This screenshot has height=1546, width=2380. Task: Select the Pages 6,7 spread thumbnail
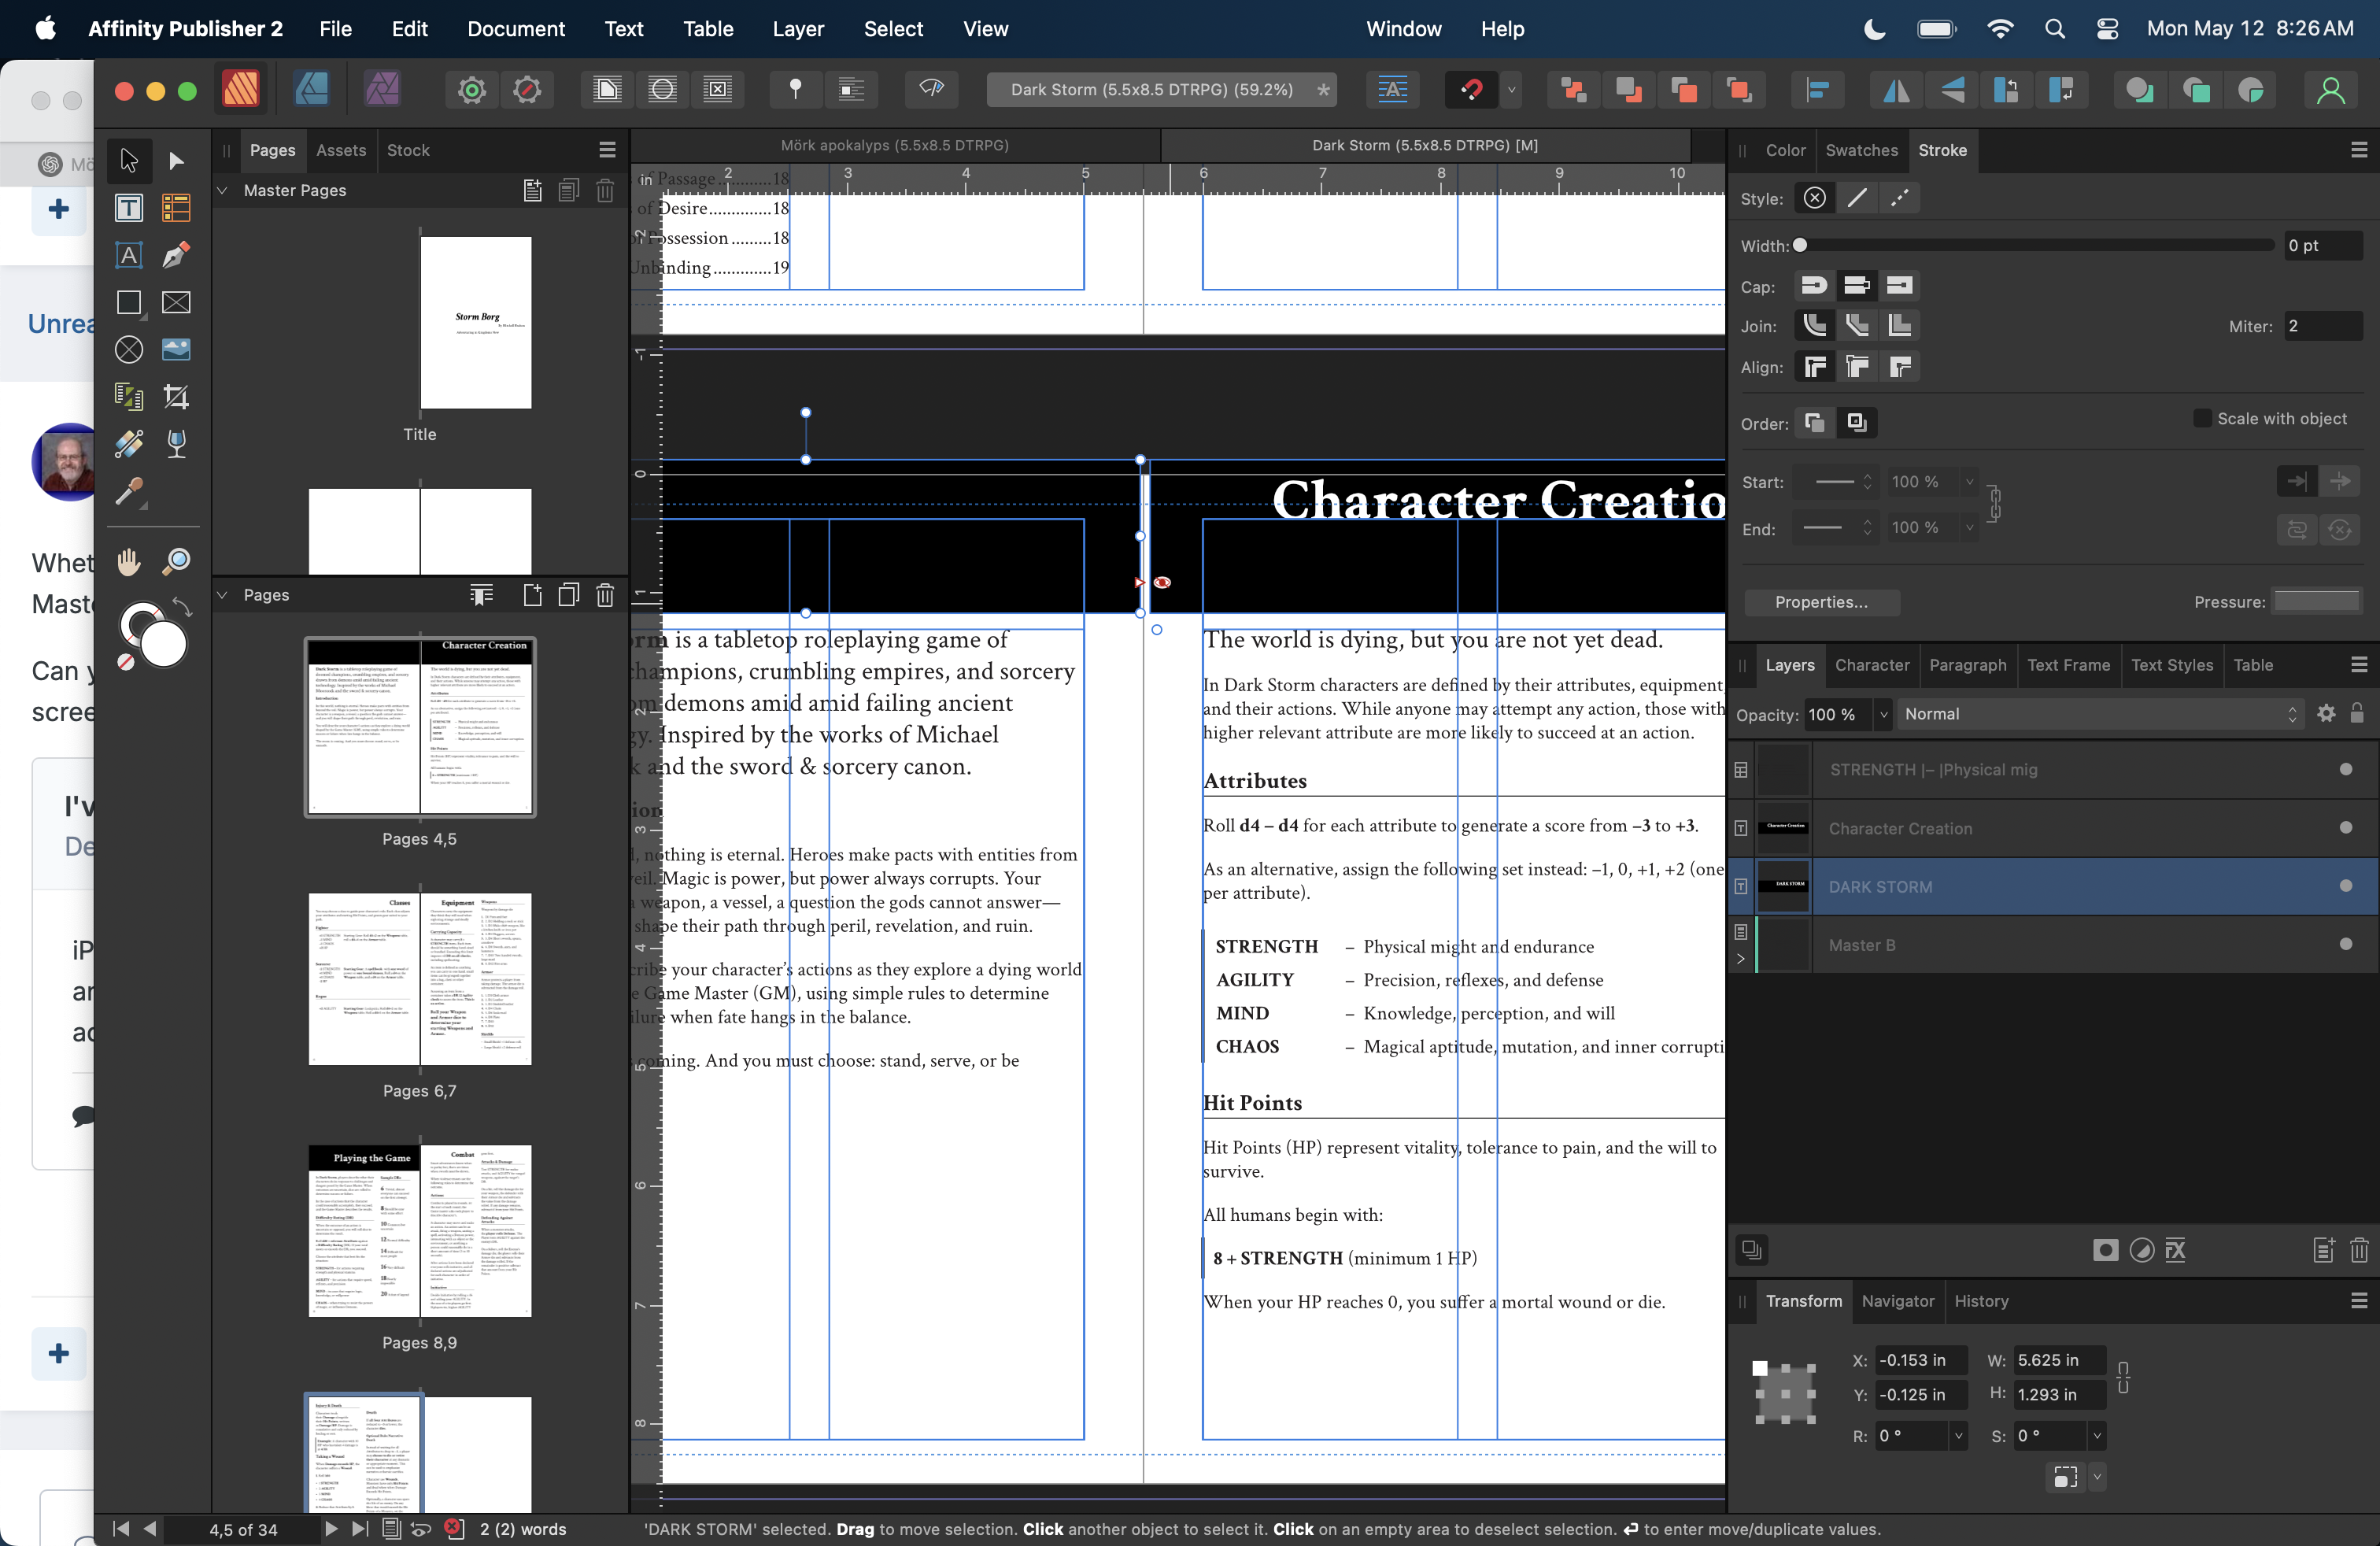tap(419, 978)
